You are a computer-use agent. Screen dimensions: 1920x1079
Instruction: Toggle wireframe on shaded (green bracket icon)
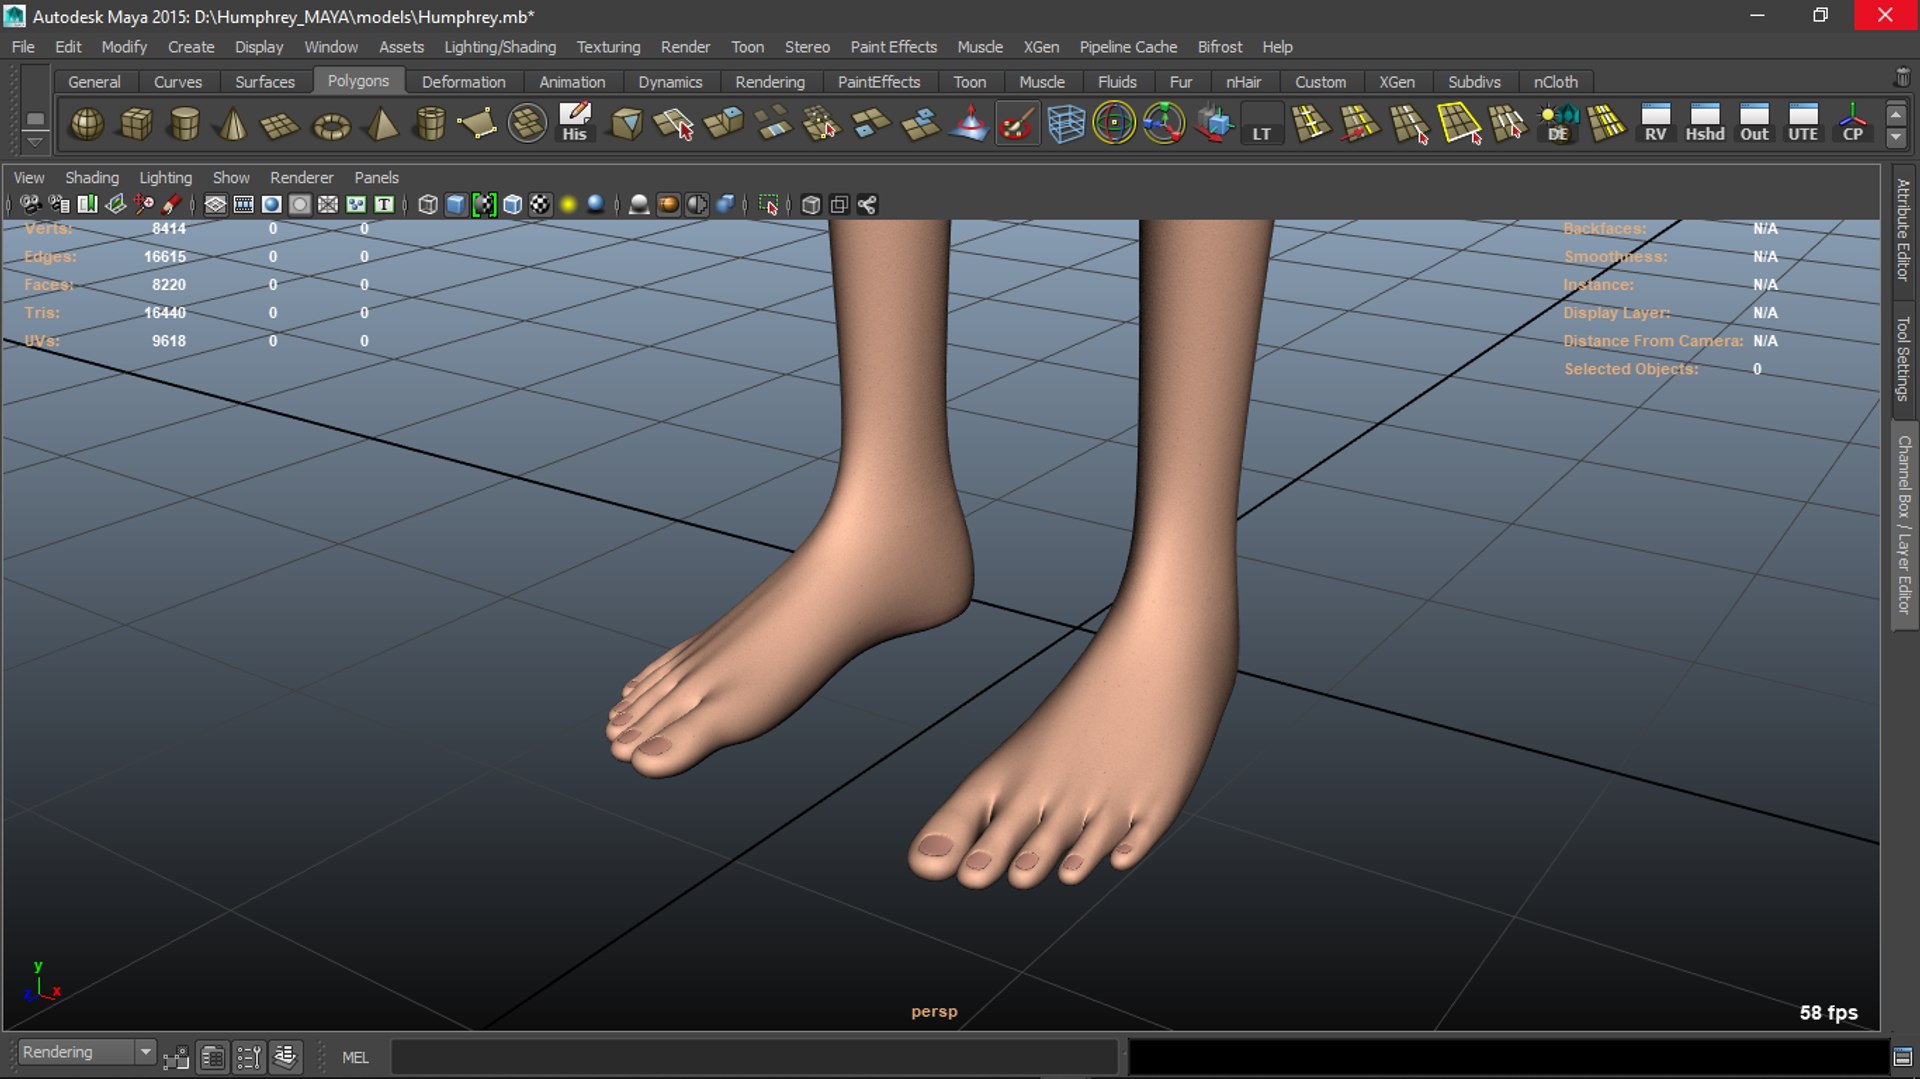[x=484, y=205]
